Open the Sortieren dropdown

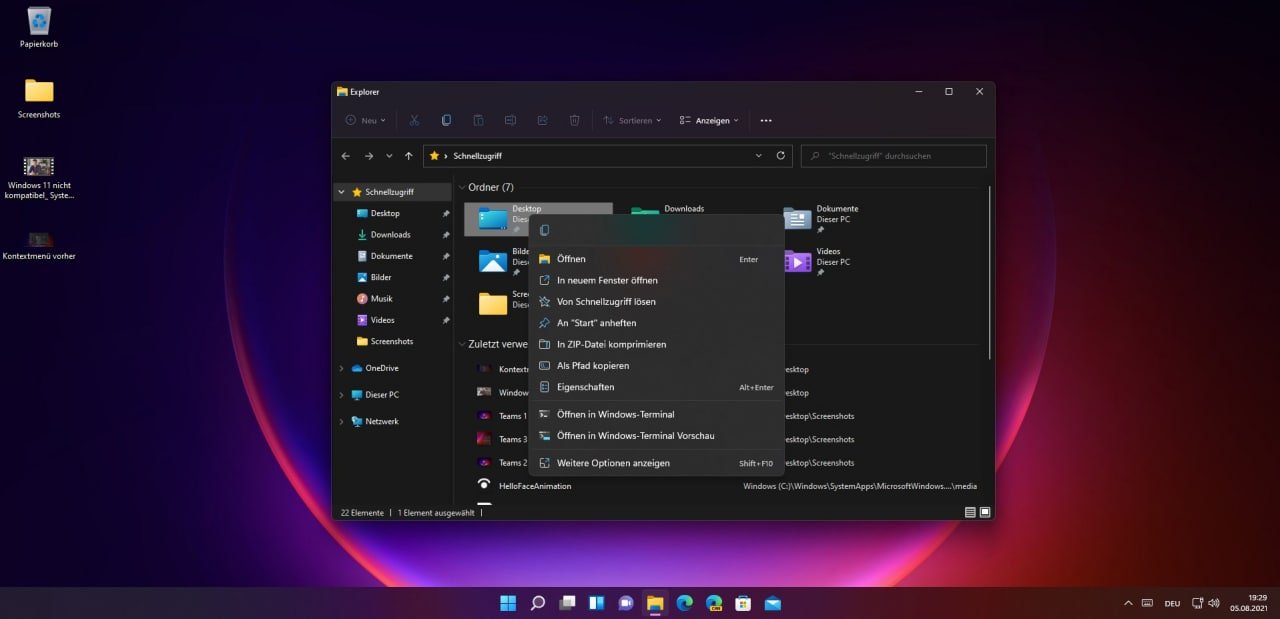tap(633, 120)
